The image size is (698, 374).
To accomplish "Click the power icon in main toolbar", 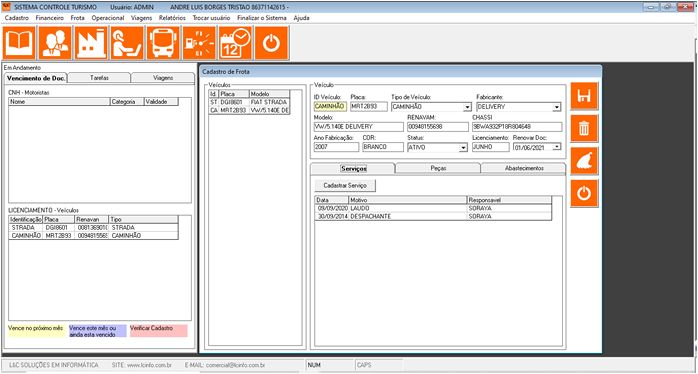I will click(x=272, y=43).
